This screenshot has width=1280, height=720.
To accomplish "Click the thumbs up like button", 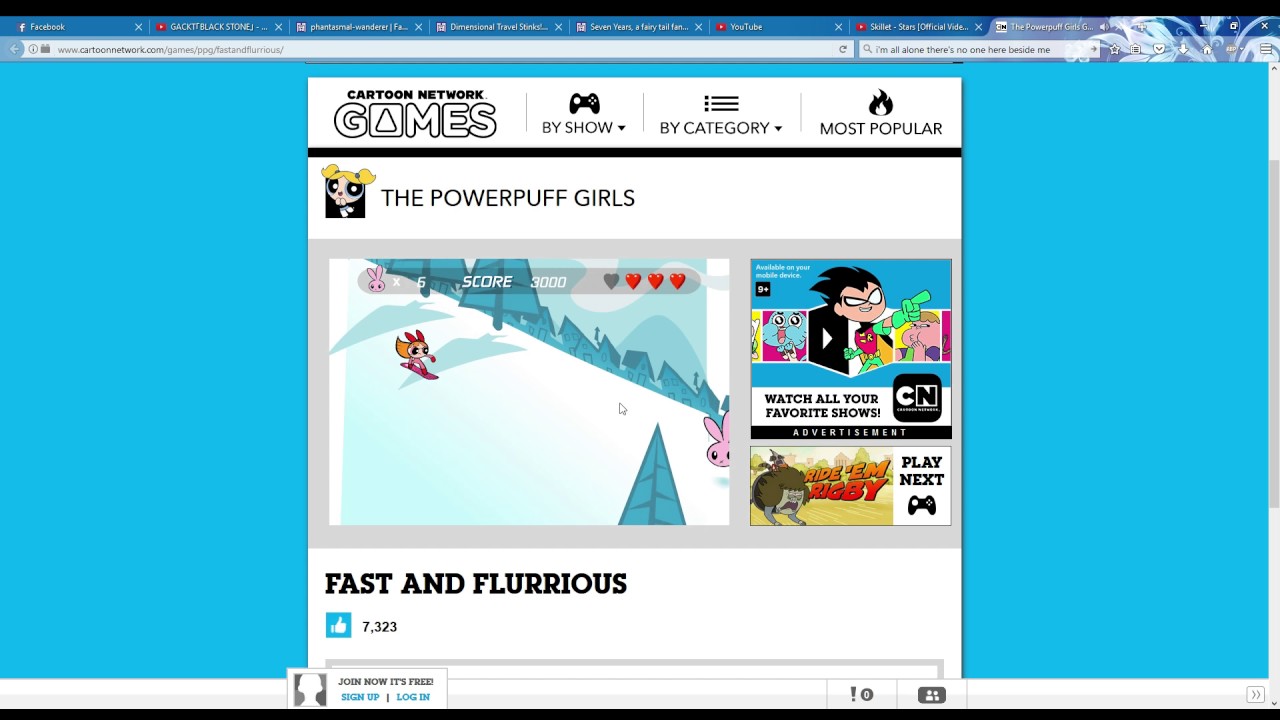I will pos(339,625).
